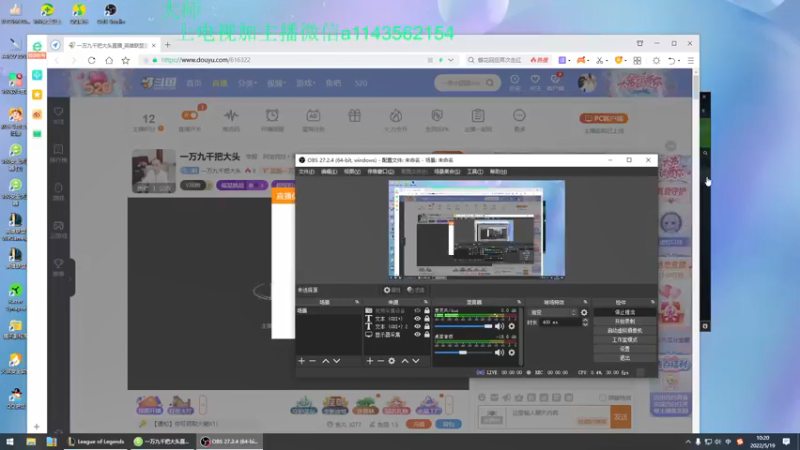The height and width of the screenshot is (450, 800).
Task: Toggle lock on first text GDI+ source
Action: tap(427, 318)
